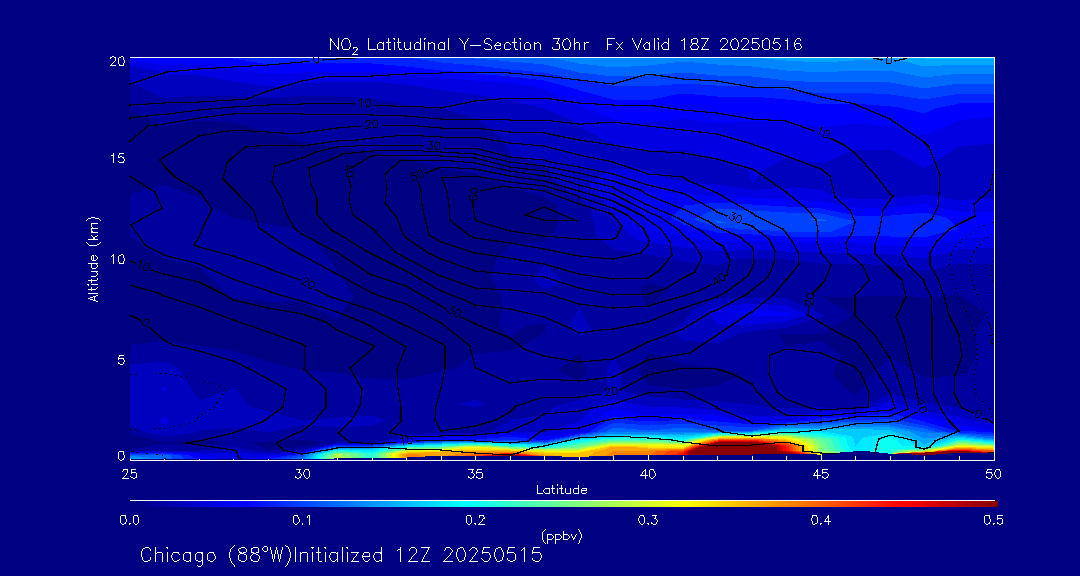This screenshot has width=1080, height=576.
Task: Select latitude axis tick label "25"
Action: pyautogui.click(x=129, y=474)
